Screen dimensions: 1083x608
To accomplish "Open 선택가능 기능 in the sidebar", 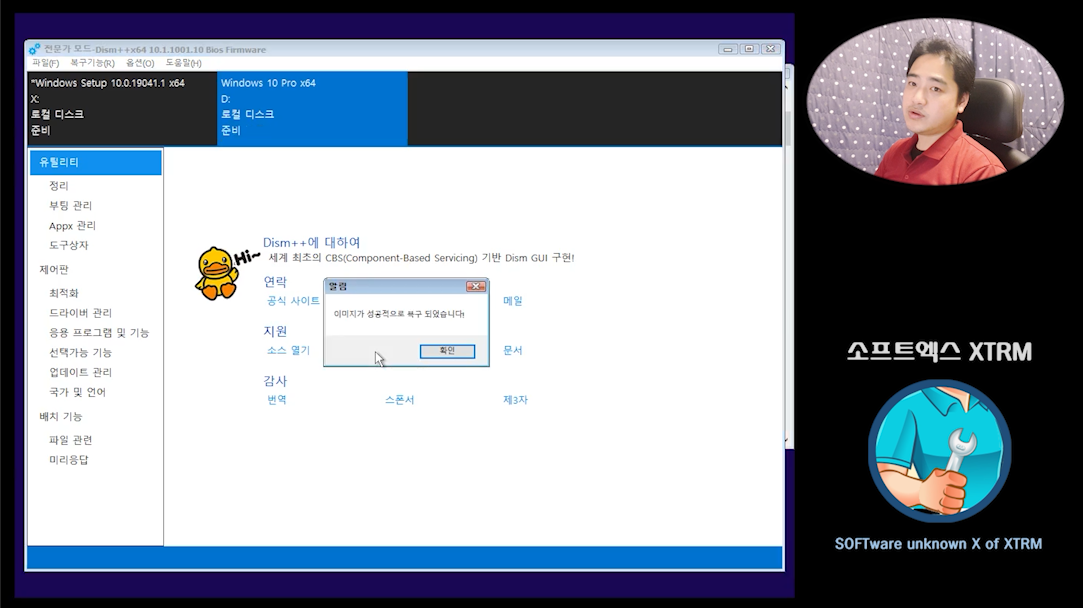I will point(80,352).
